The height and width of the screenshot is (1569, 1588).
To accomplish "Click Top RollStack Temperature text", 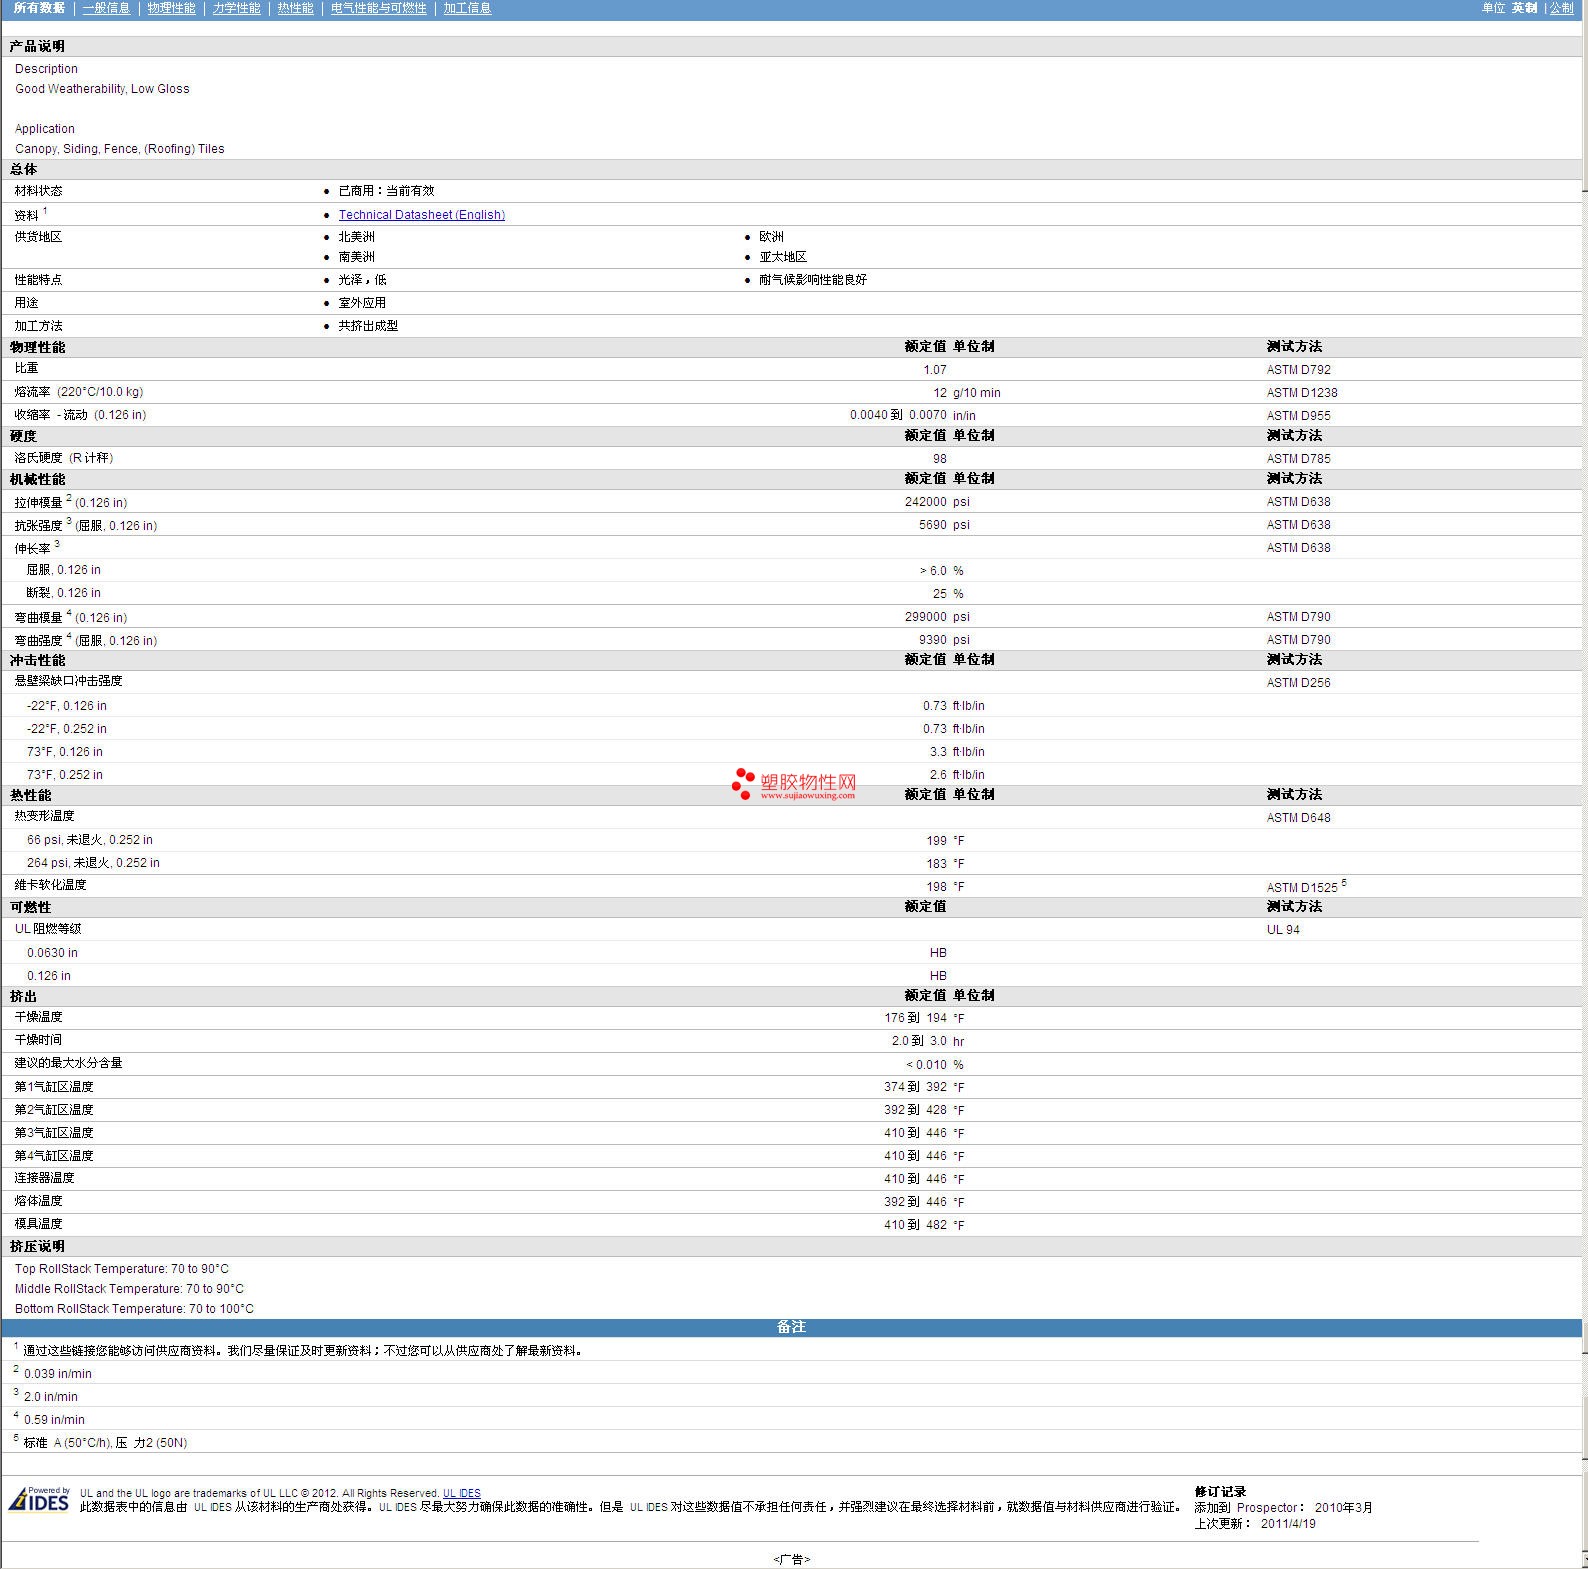I will (121, 1269).
